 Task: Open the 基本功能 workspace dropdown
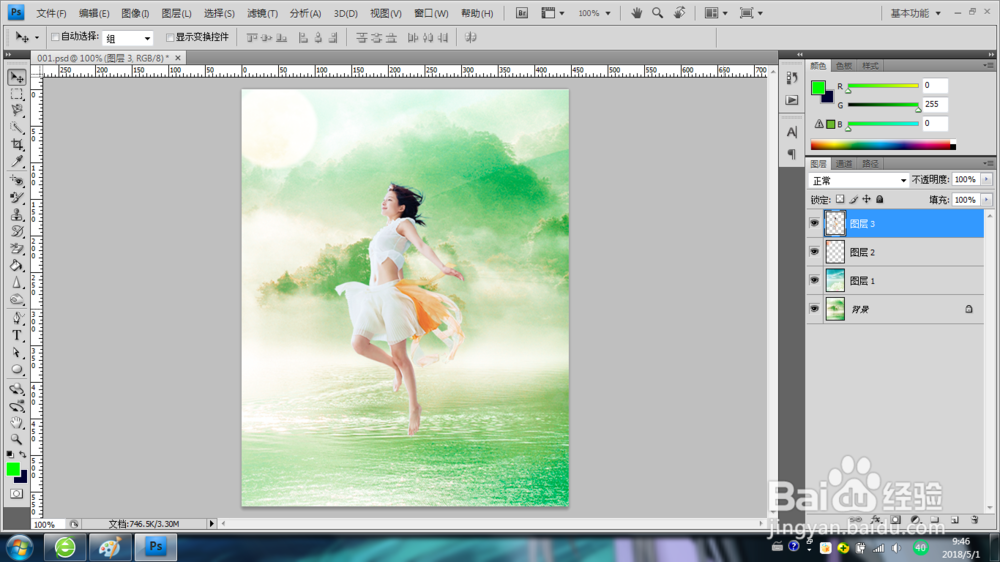coord(916,13)
